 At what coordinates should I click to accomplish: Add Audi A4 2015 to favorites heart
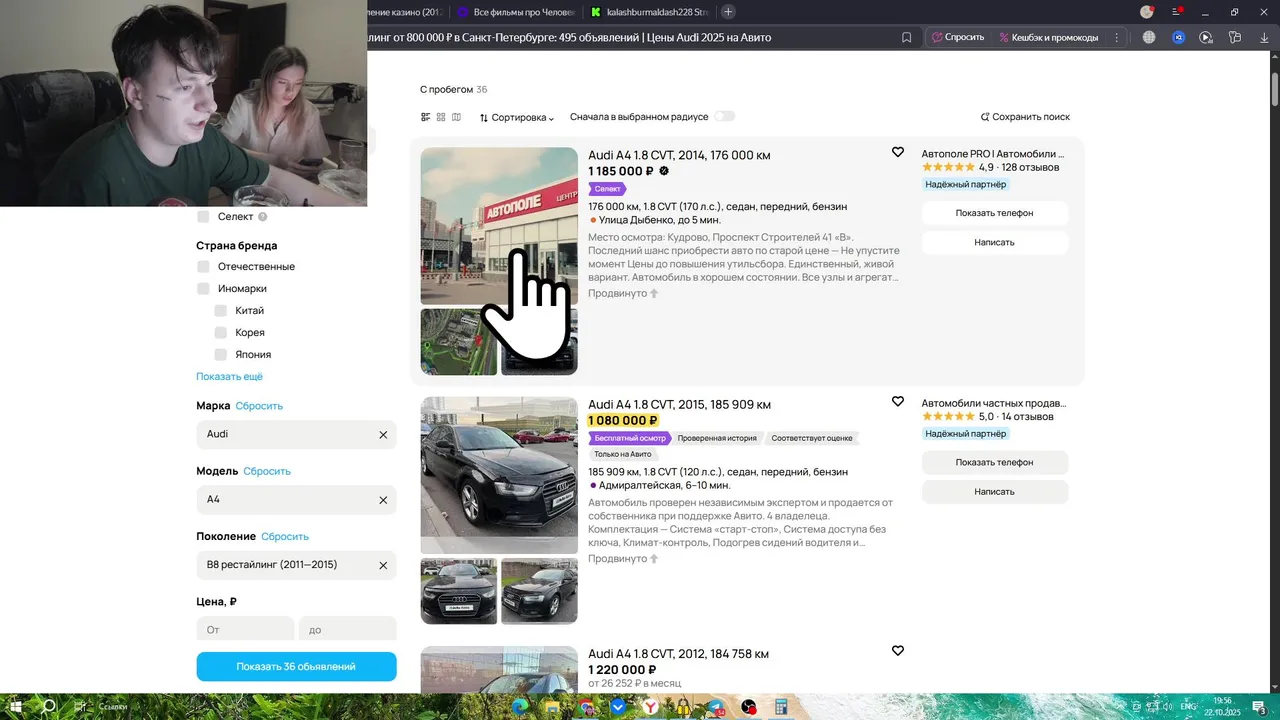coord(897,401)
